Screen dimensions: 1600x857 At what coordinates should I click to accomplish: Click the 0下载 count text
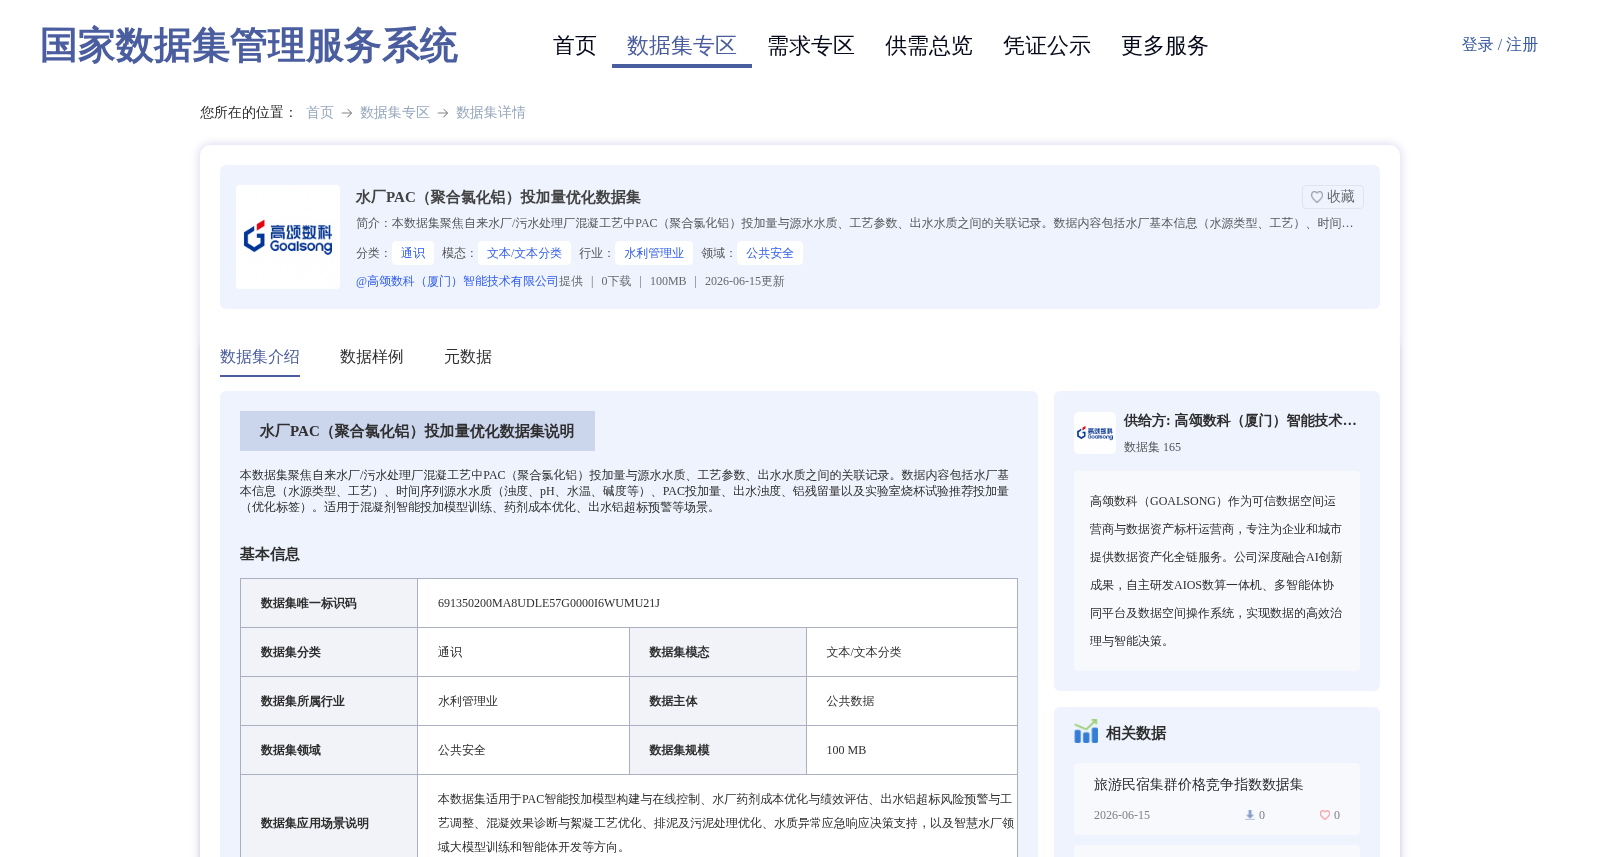pos(616,282)
